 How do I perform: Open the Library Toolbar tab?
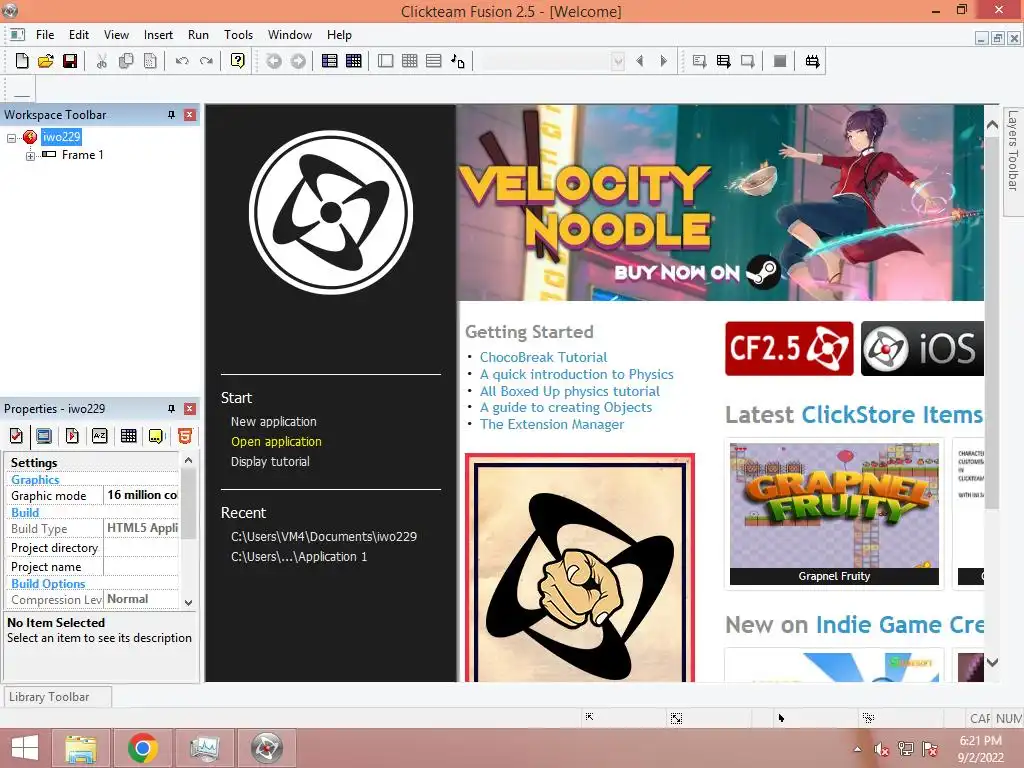(57, 697)
